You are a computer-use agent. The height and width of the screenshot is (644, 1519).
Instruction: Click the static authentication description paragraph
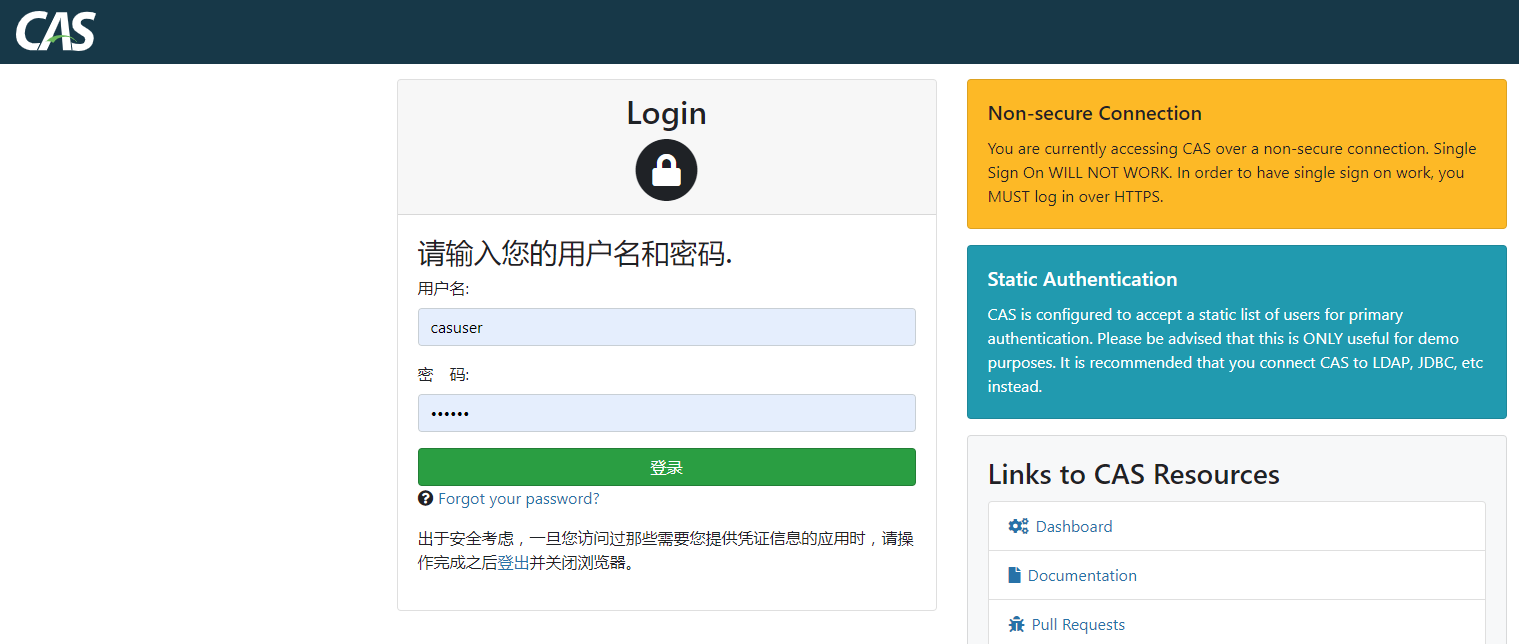point(1235,350)
